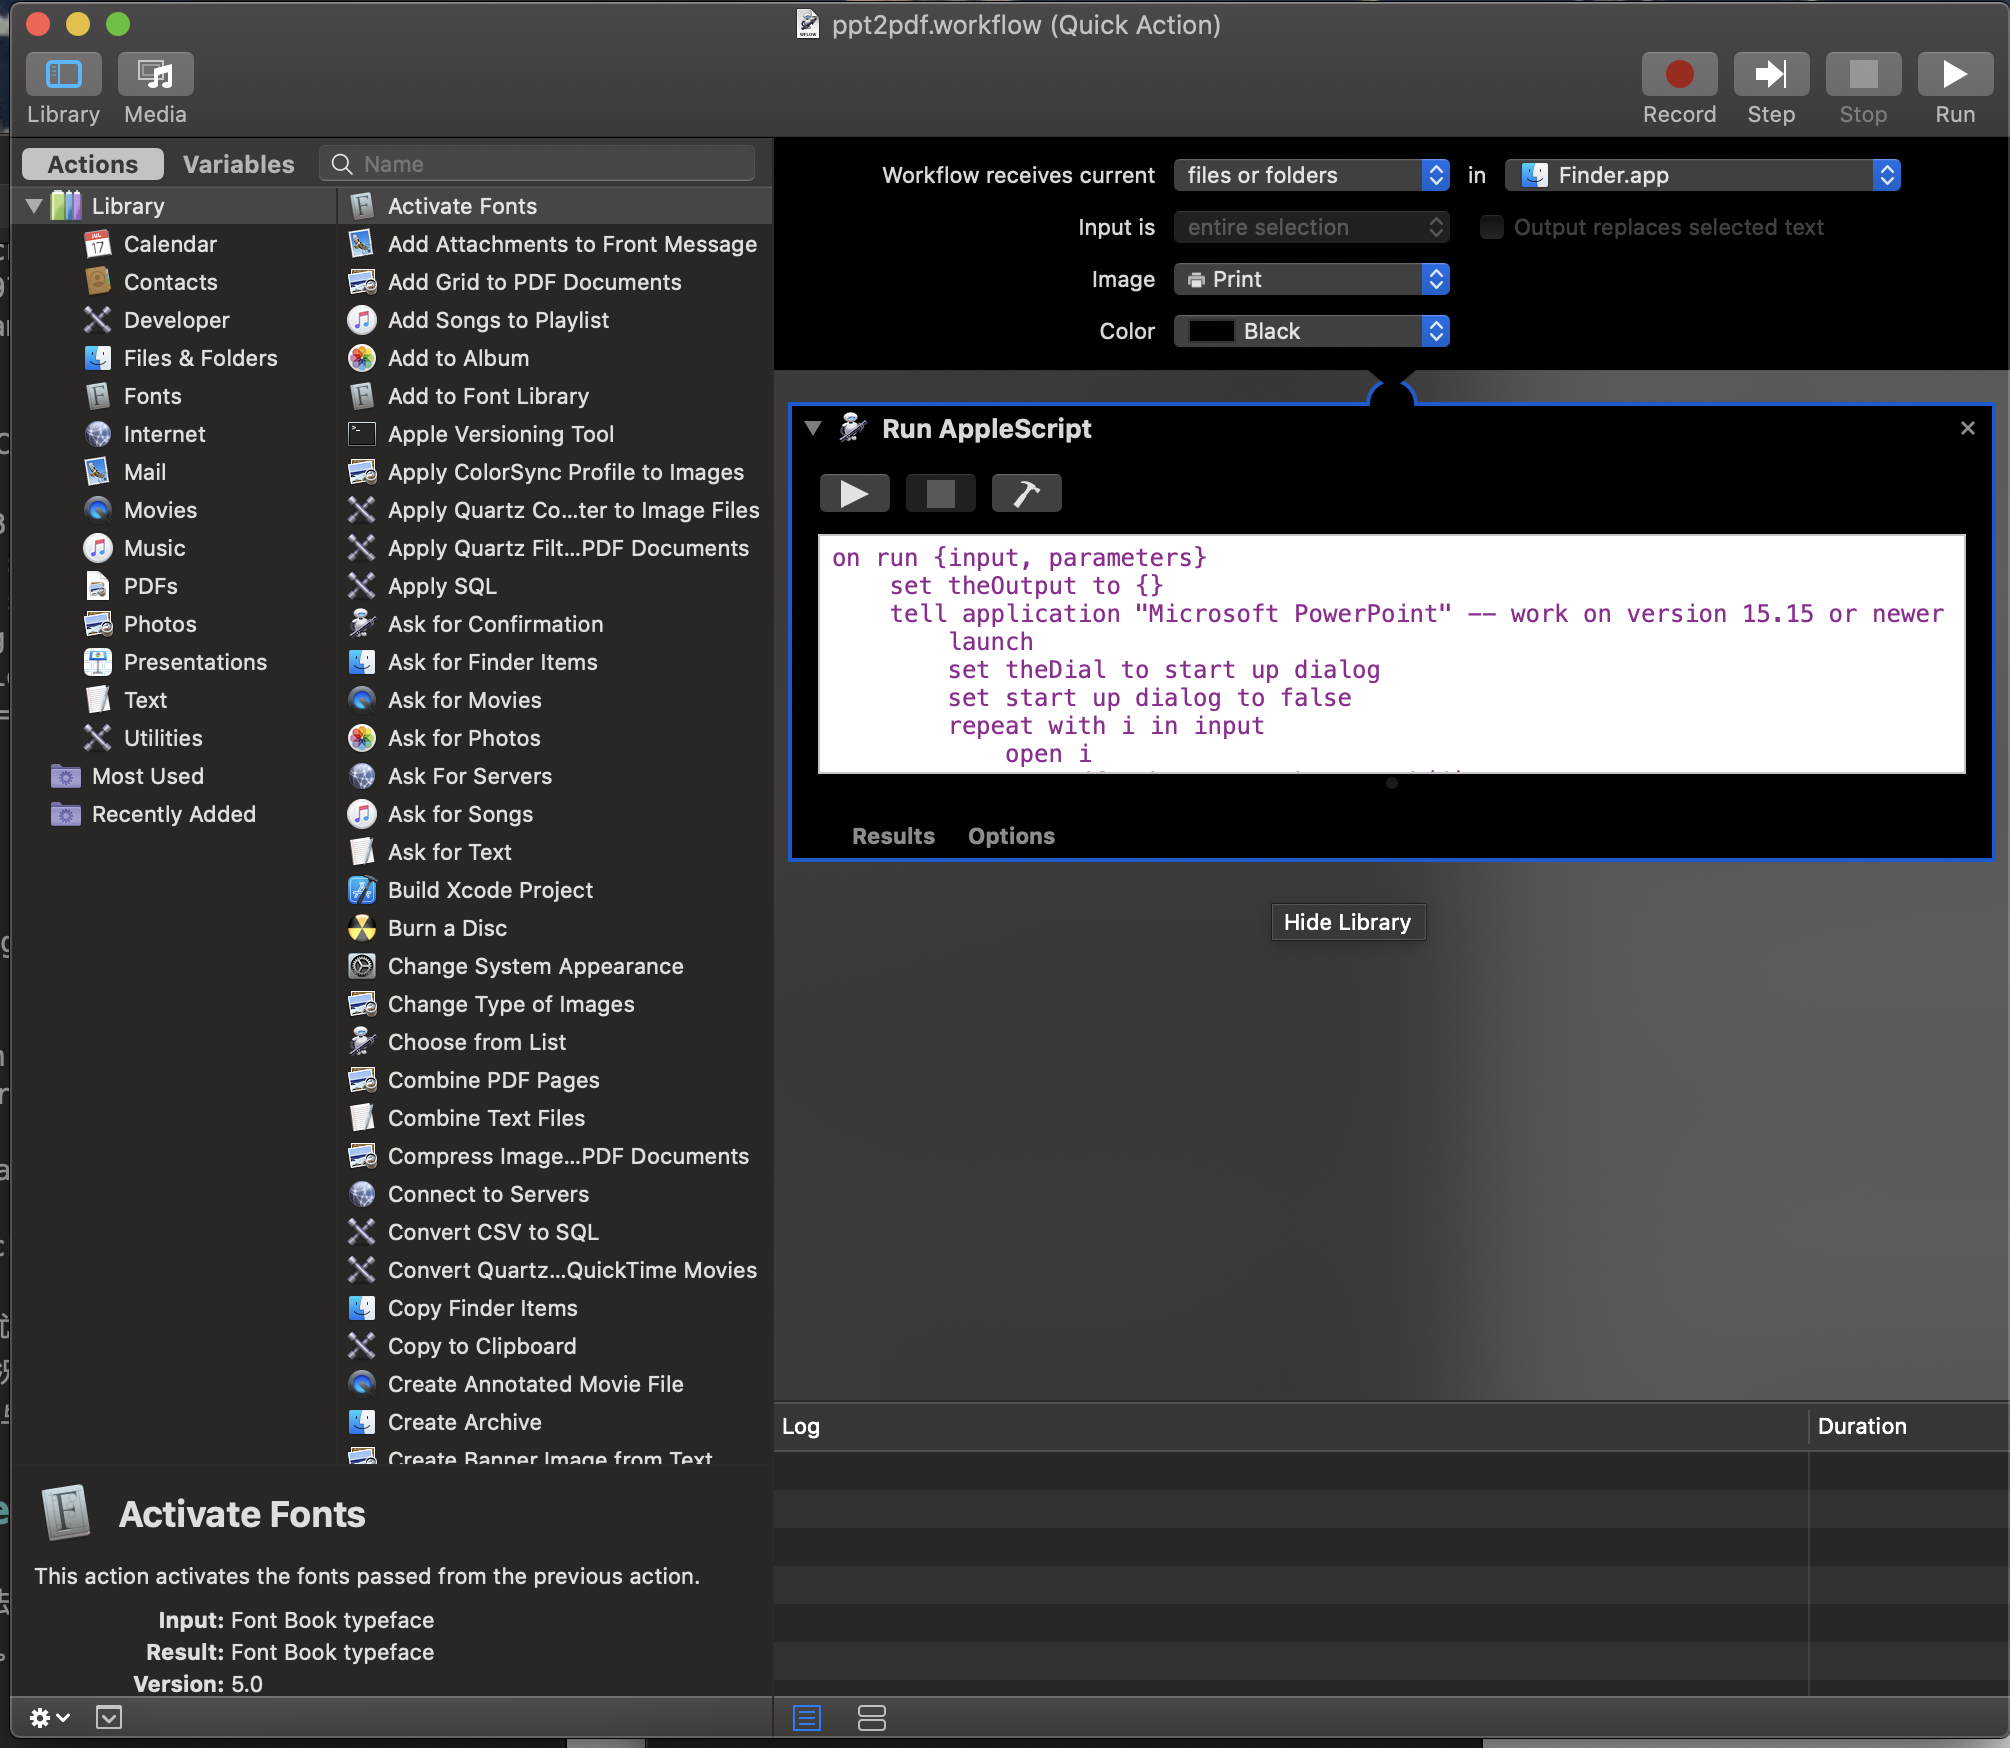The width and height of the screenshot is (2010, 1748).
Task: Select the Change System Appearance action
Action: coord(555,966)
